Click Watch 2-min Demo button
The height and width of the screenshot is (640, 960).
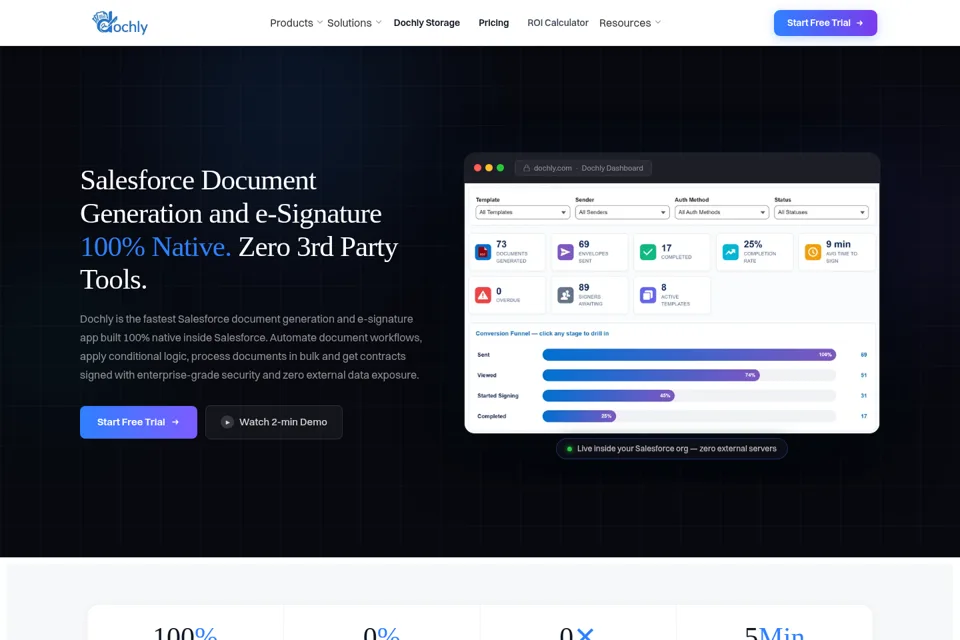[x=274, y=422]
